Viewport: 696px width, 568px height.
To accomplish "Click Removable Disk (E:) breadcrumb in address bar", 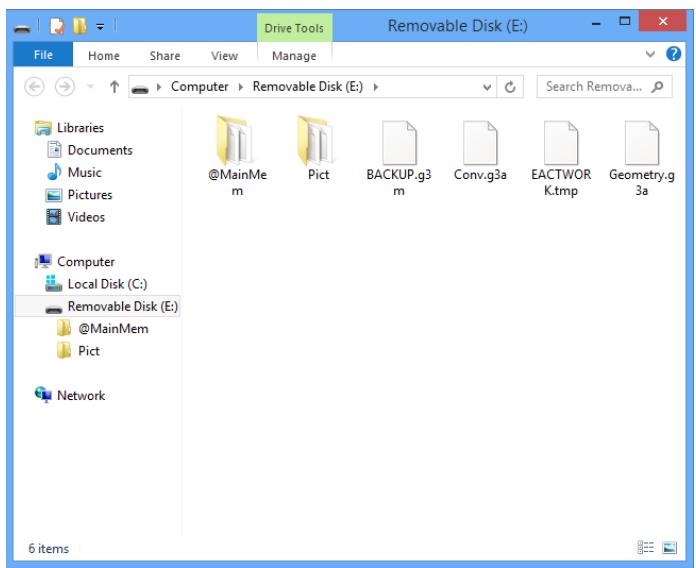I will 308,87.
